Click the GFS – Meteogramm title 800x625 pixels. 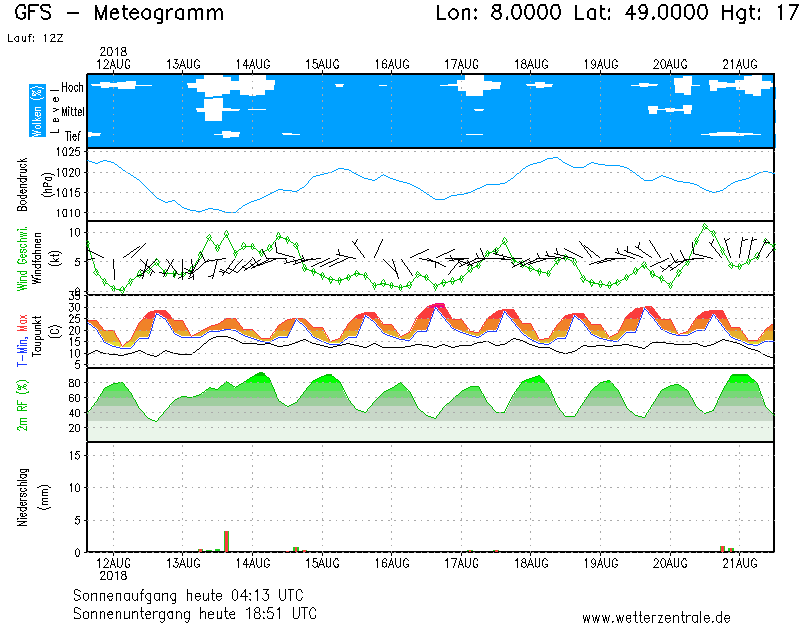pos(120,14)
